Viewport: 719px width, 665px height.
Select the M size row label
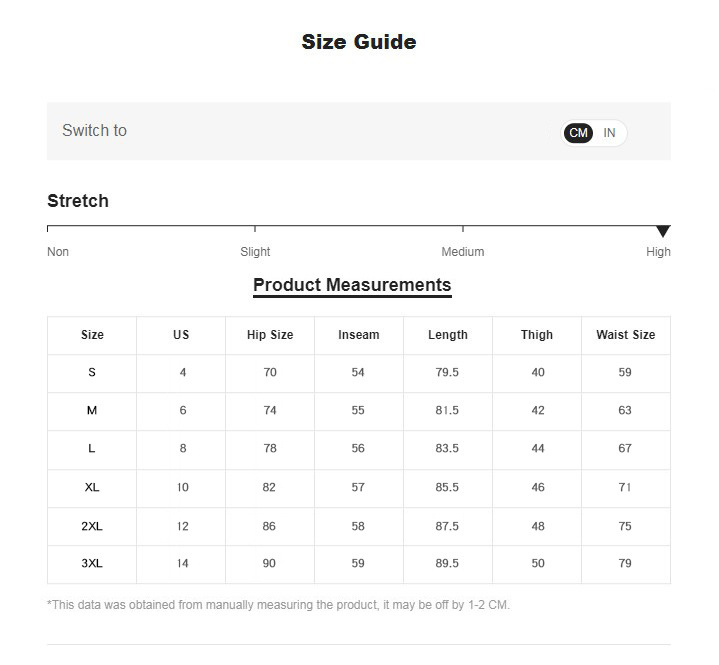pos(92,411)
